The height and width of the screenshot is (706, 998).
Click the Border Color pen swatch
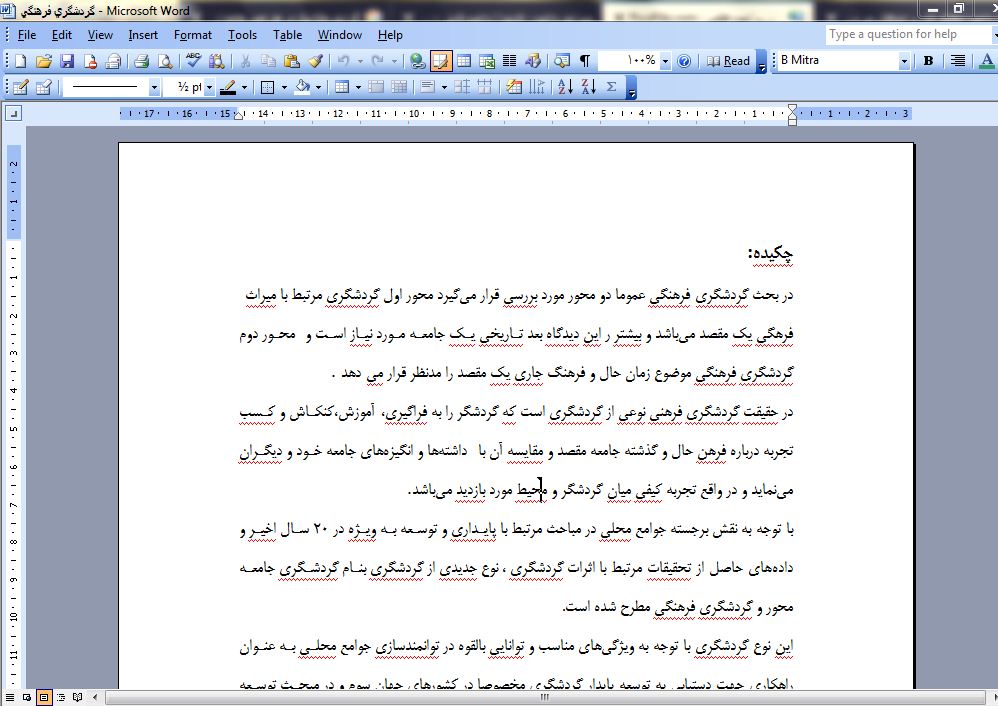(228, 87)
